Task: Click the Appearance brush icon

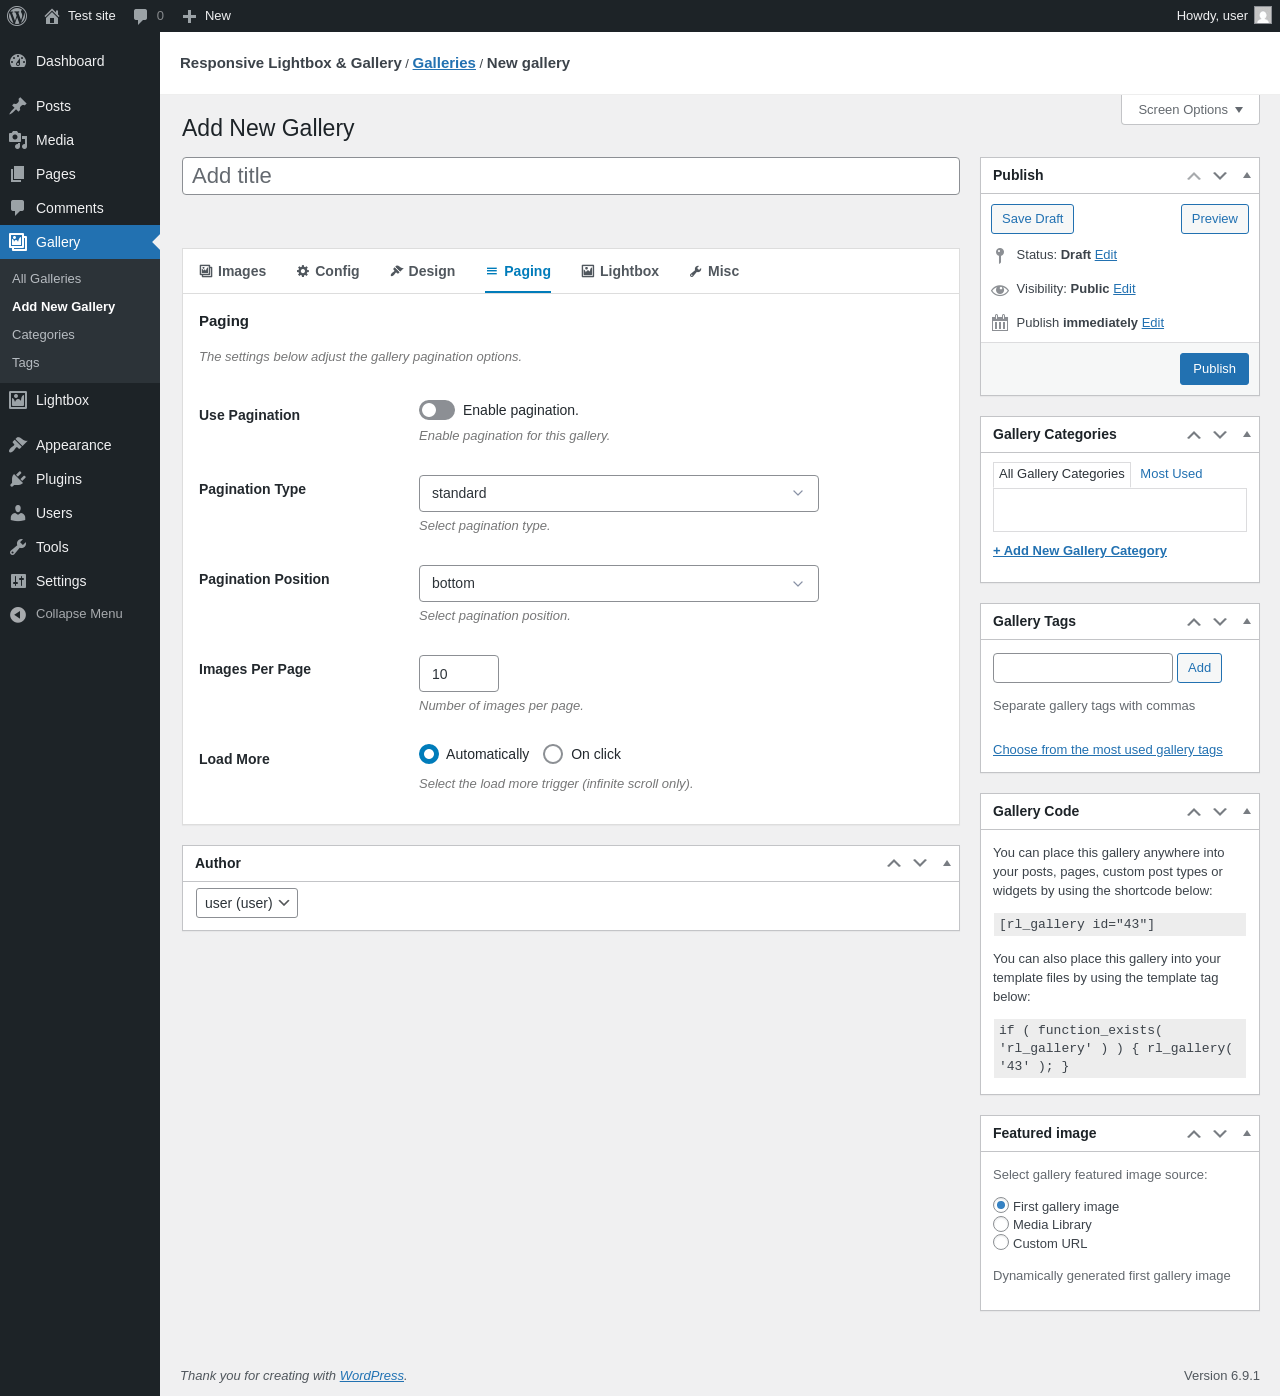Action: coord(18,445)
